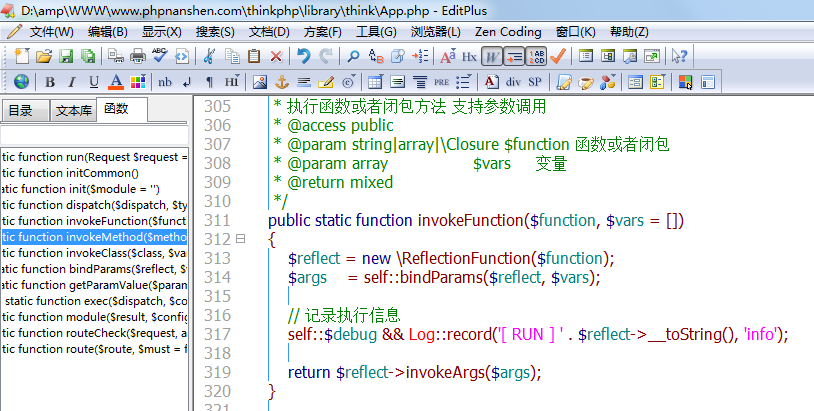The height and width of the screenshot is (411, 814).
Task: Open the 搜索(S) menu
Action: point(215,32)
